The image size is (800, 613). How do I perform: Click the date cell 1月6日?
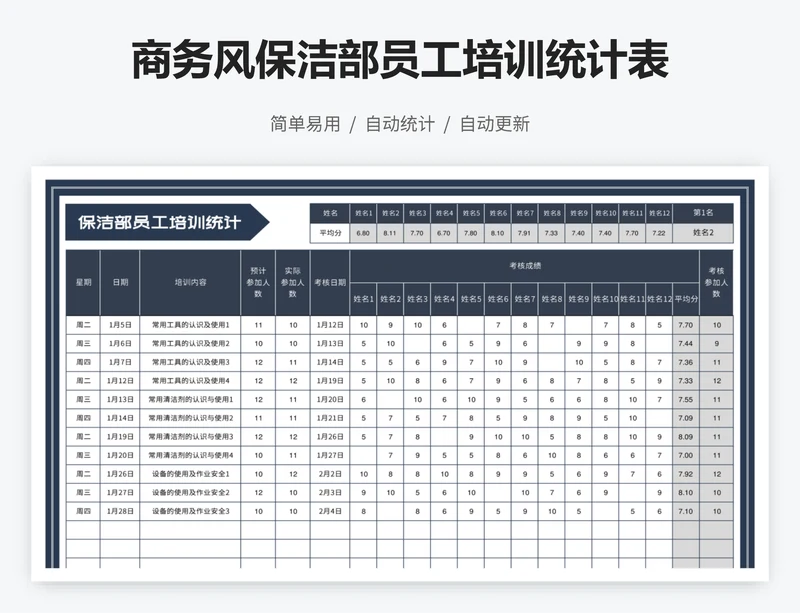[x=120, y=344]
